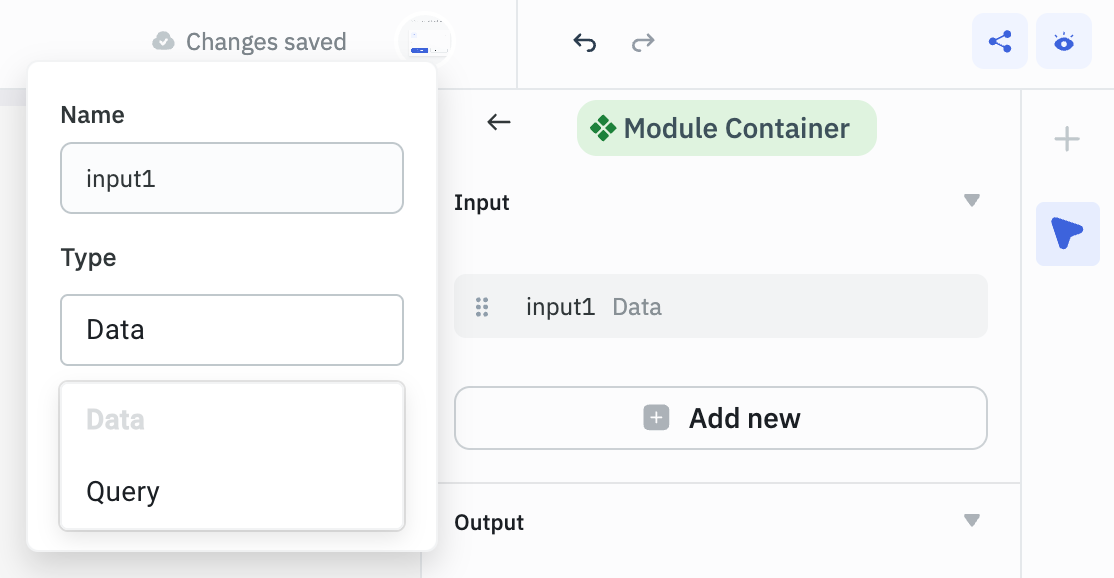Click the Name field containing input1
The width and height of the screenshot is (1114, 578).
coord(231,178)
